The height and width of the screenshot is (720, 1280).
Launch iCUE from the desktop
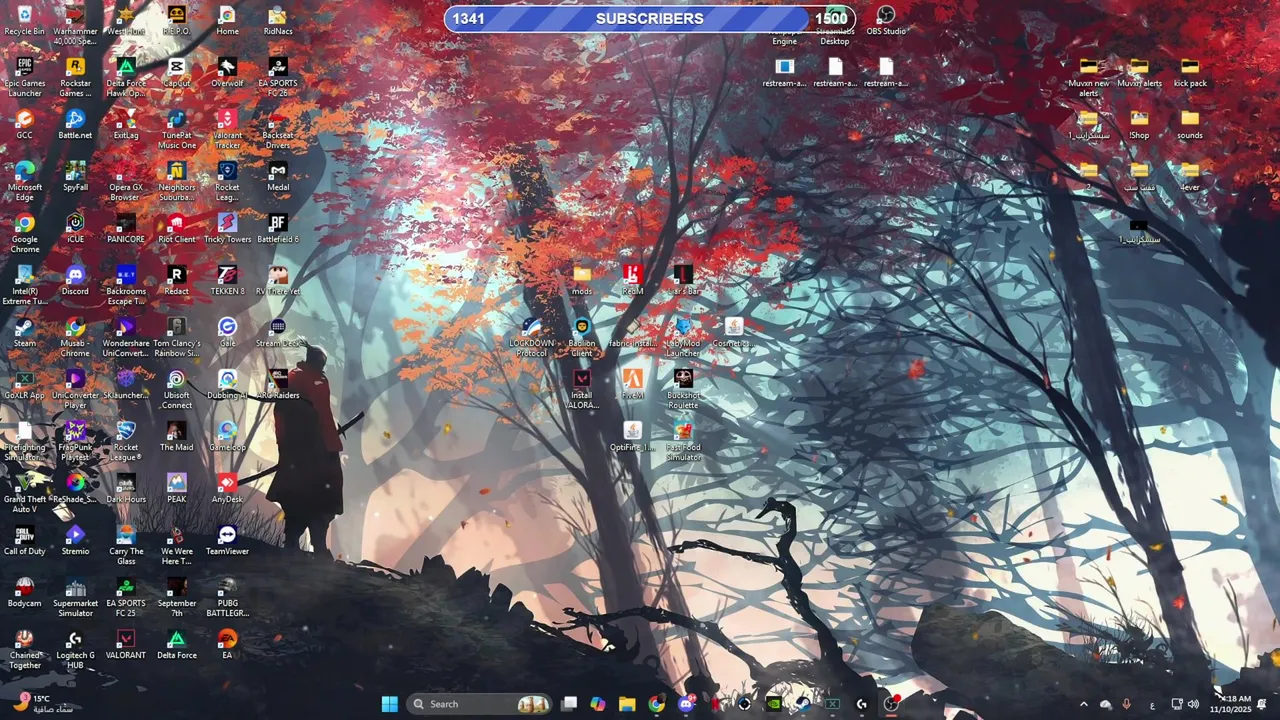click(x=75, y=228)
